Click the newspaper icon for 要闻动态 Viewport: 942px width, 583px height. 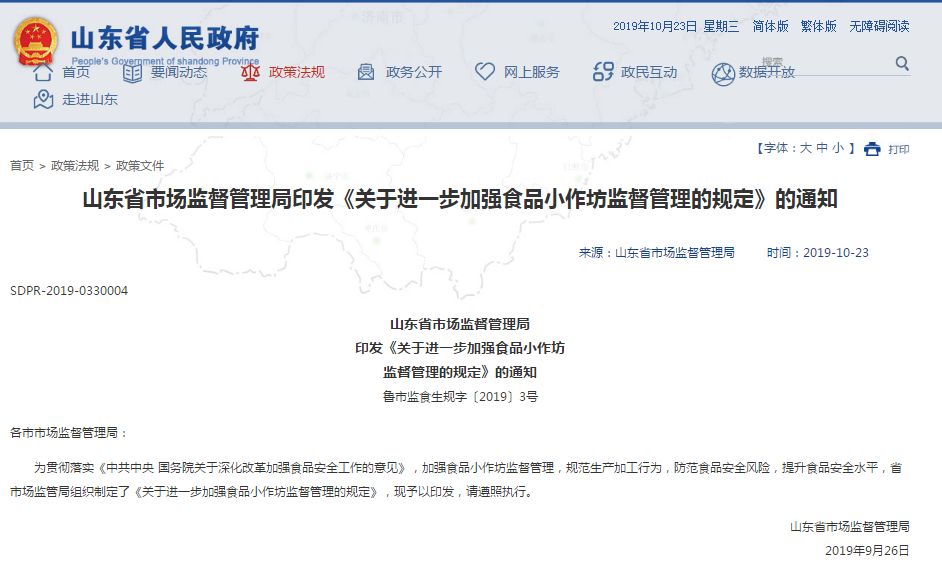tap(132, 72)
